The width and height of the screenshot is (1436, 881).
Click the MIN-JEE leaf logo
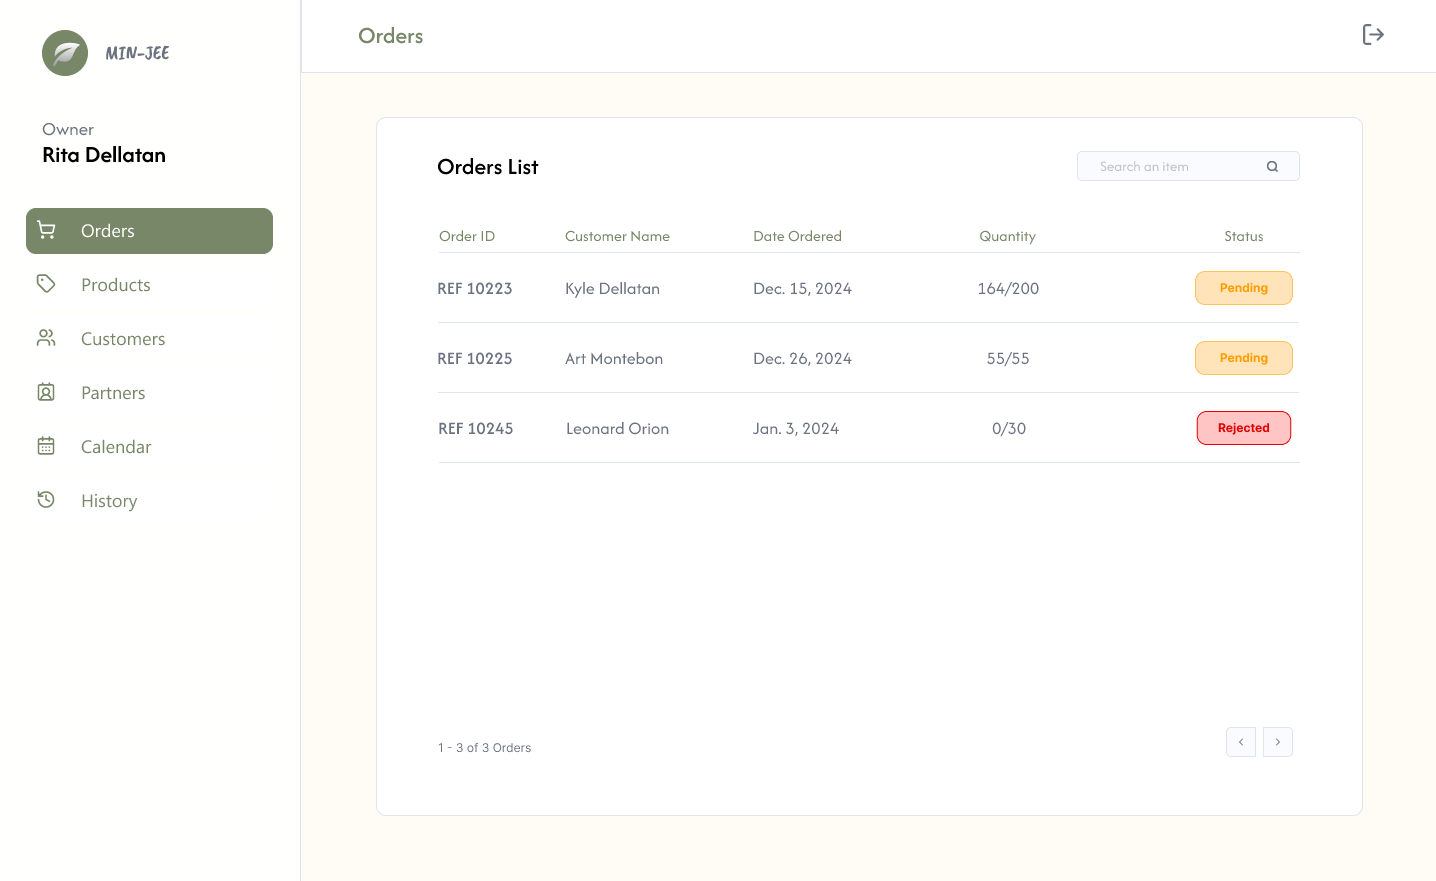point(65,53)
